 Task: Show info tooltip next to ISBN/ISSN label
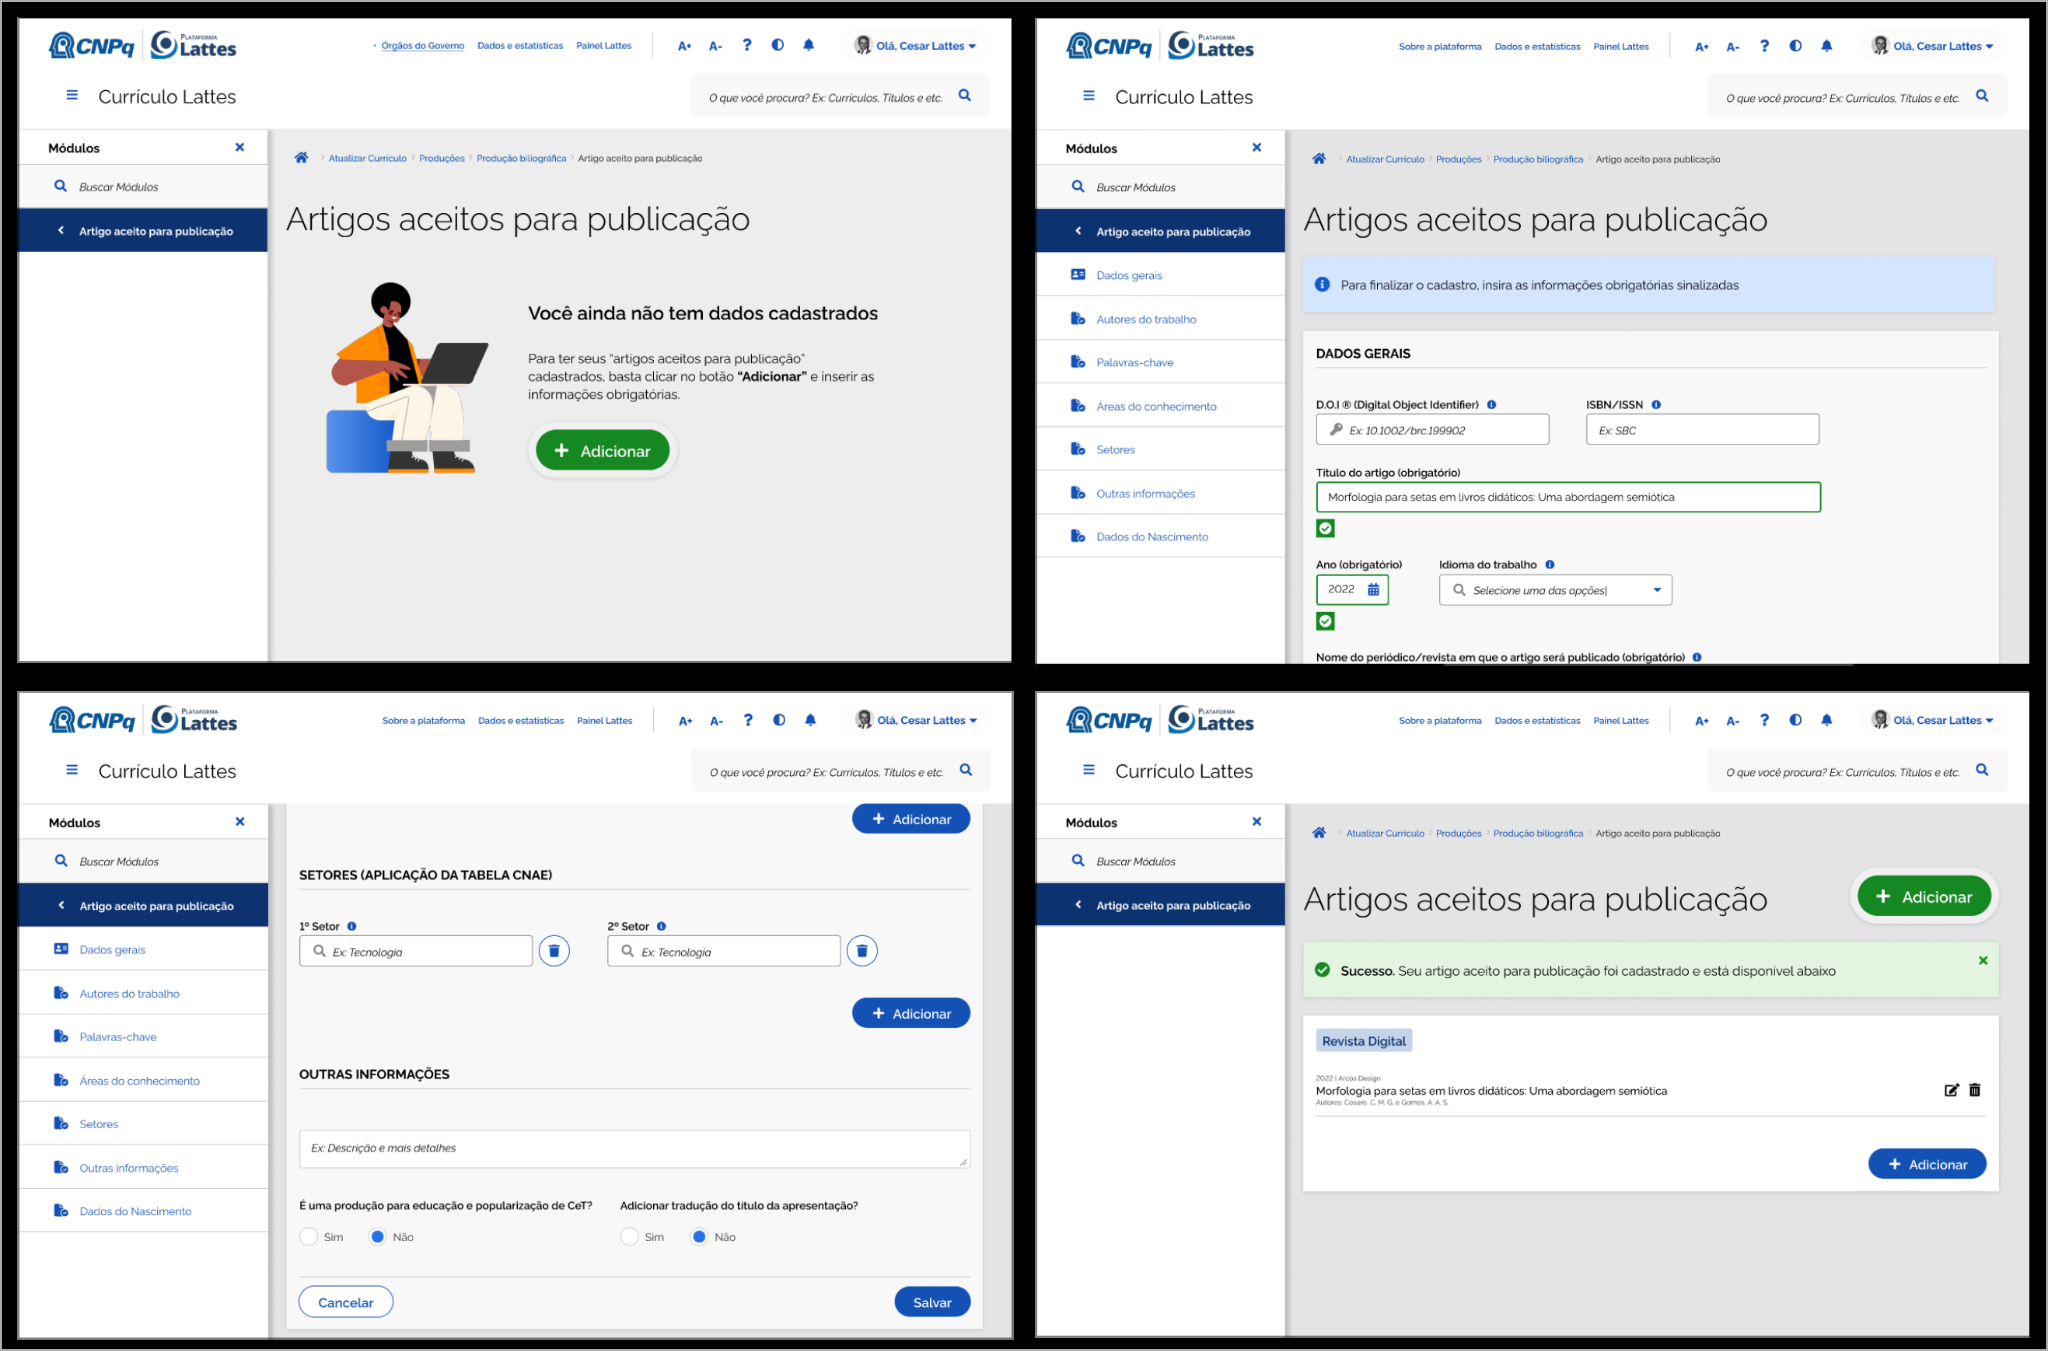coord(1656,405)
